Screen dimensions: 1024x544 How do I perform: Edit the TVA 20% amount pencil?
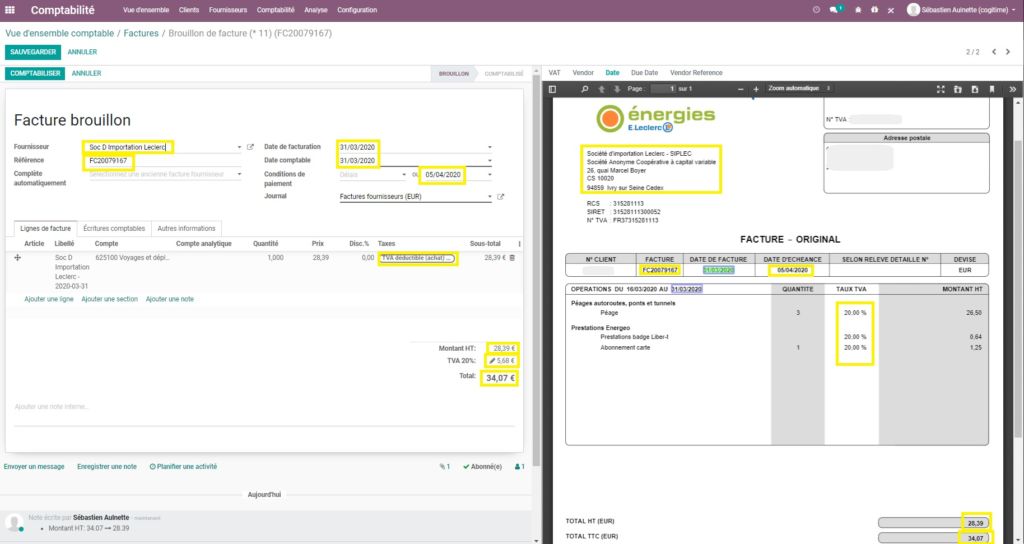[492, 360]
